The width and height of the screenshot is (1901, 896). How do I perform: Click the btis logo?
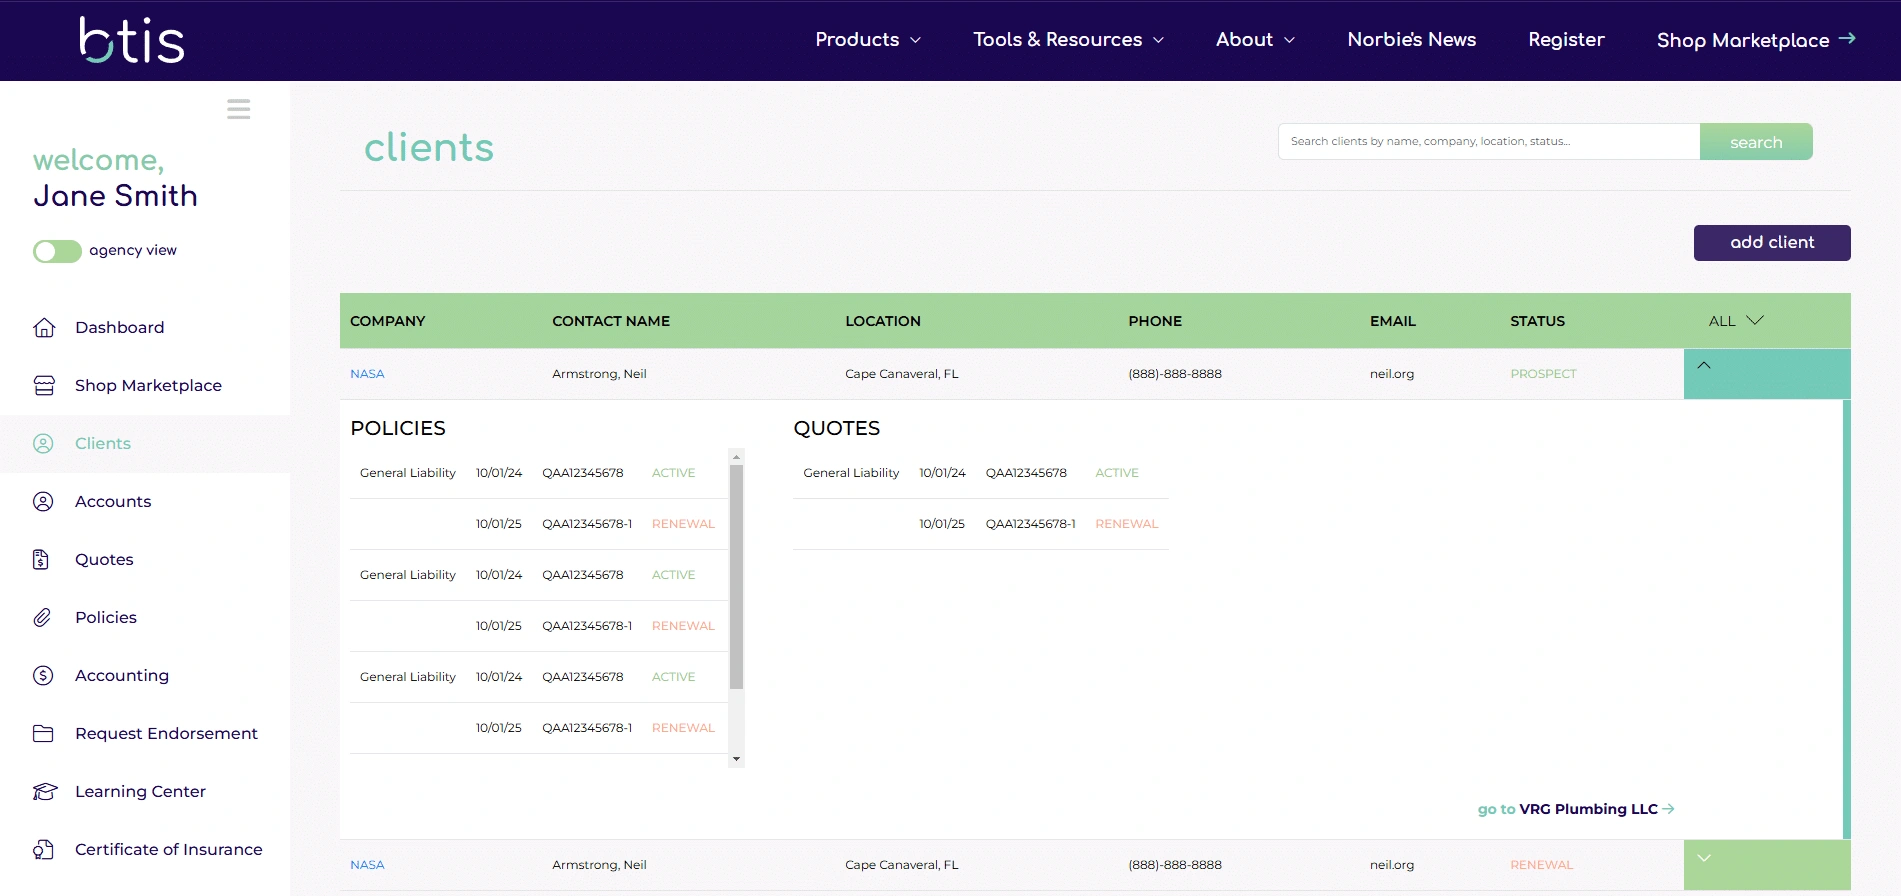(x=132, y=40)
